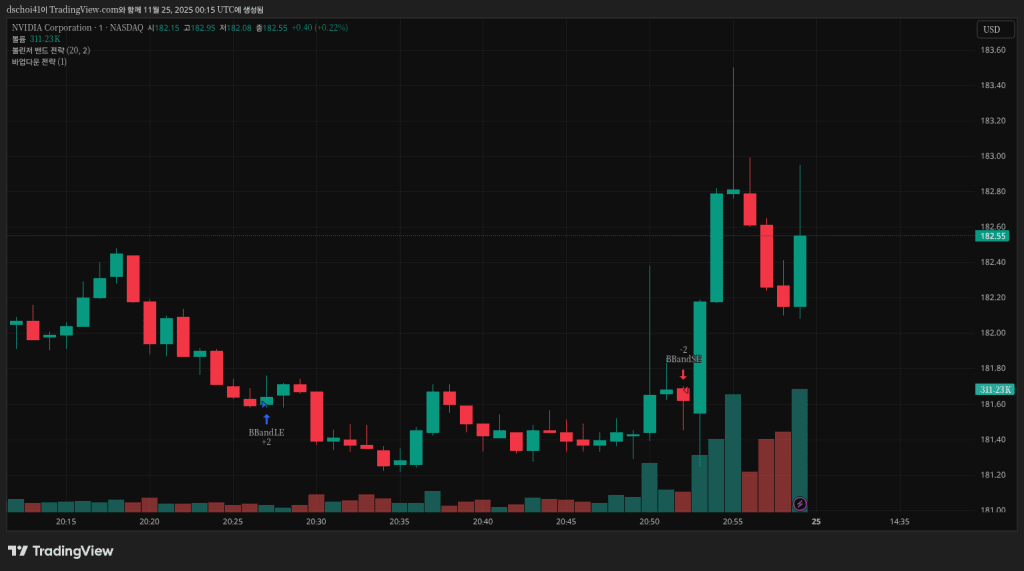Click the red BBandSE short entry arrow
Viewport: 1024px width, 571px height.
click(683, 374)
